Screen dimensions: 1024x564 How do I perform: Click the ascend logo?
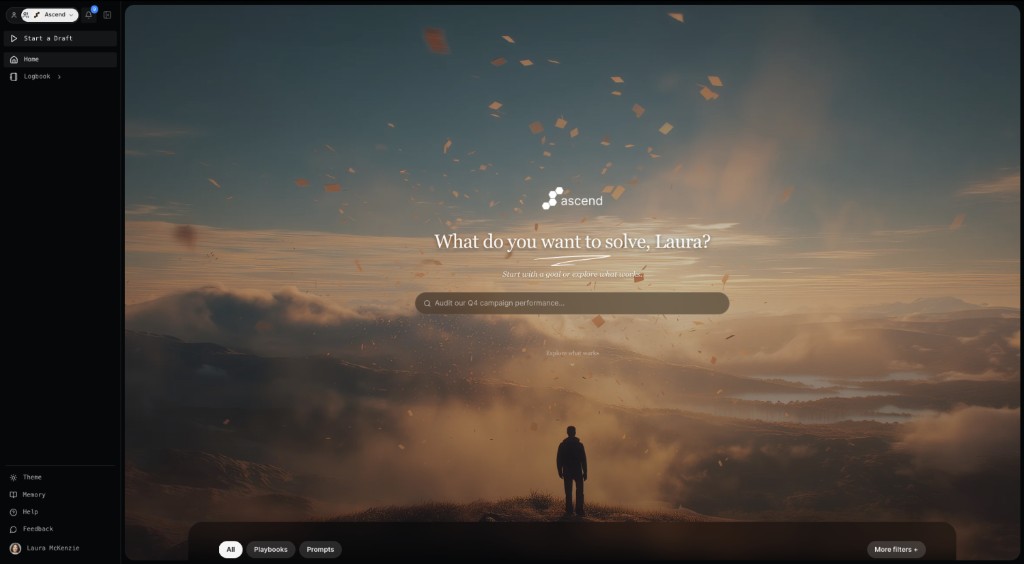[x=572, y=199]
